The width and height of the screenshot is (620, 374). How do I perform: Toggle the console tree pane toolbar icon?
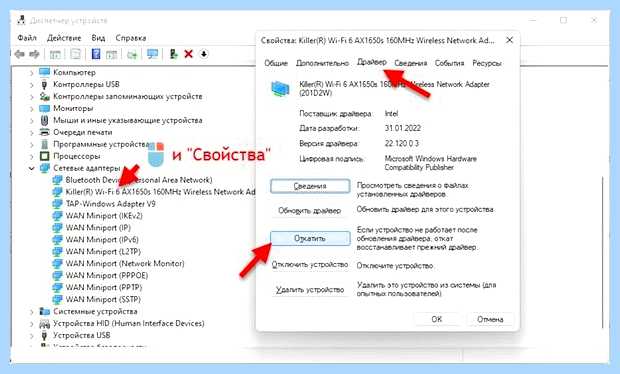[x=55, y=54]
